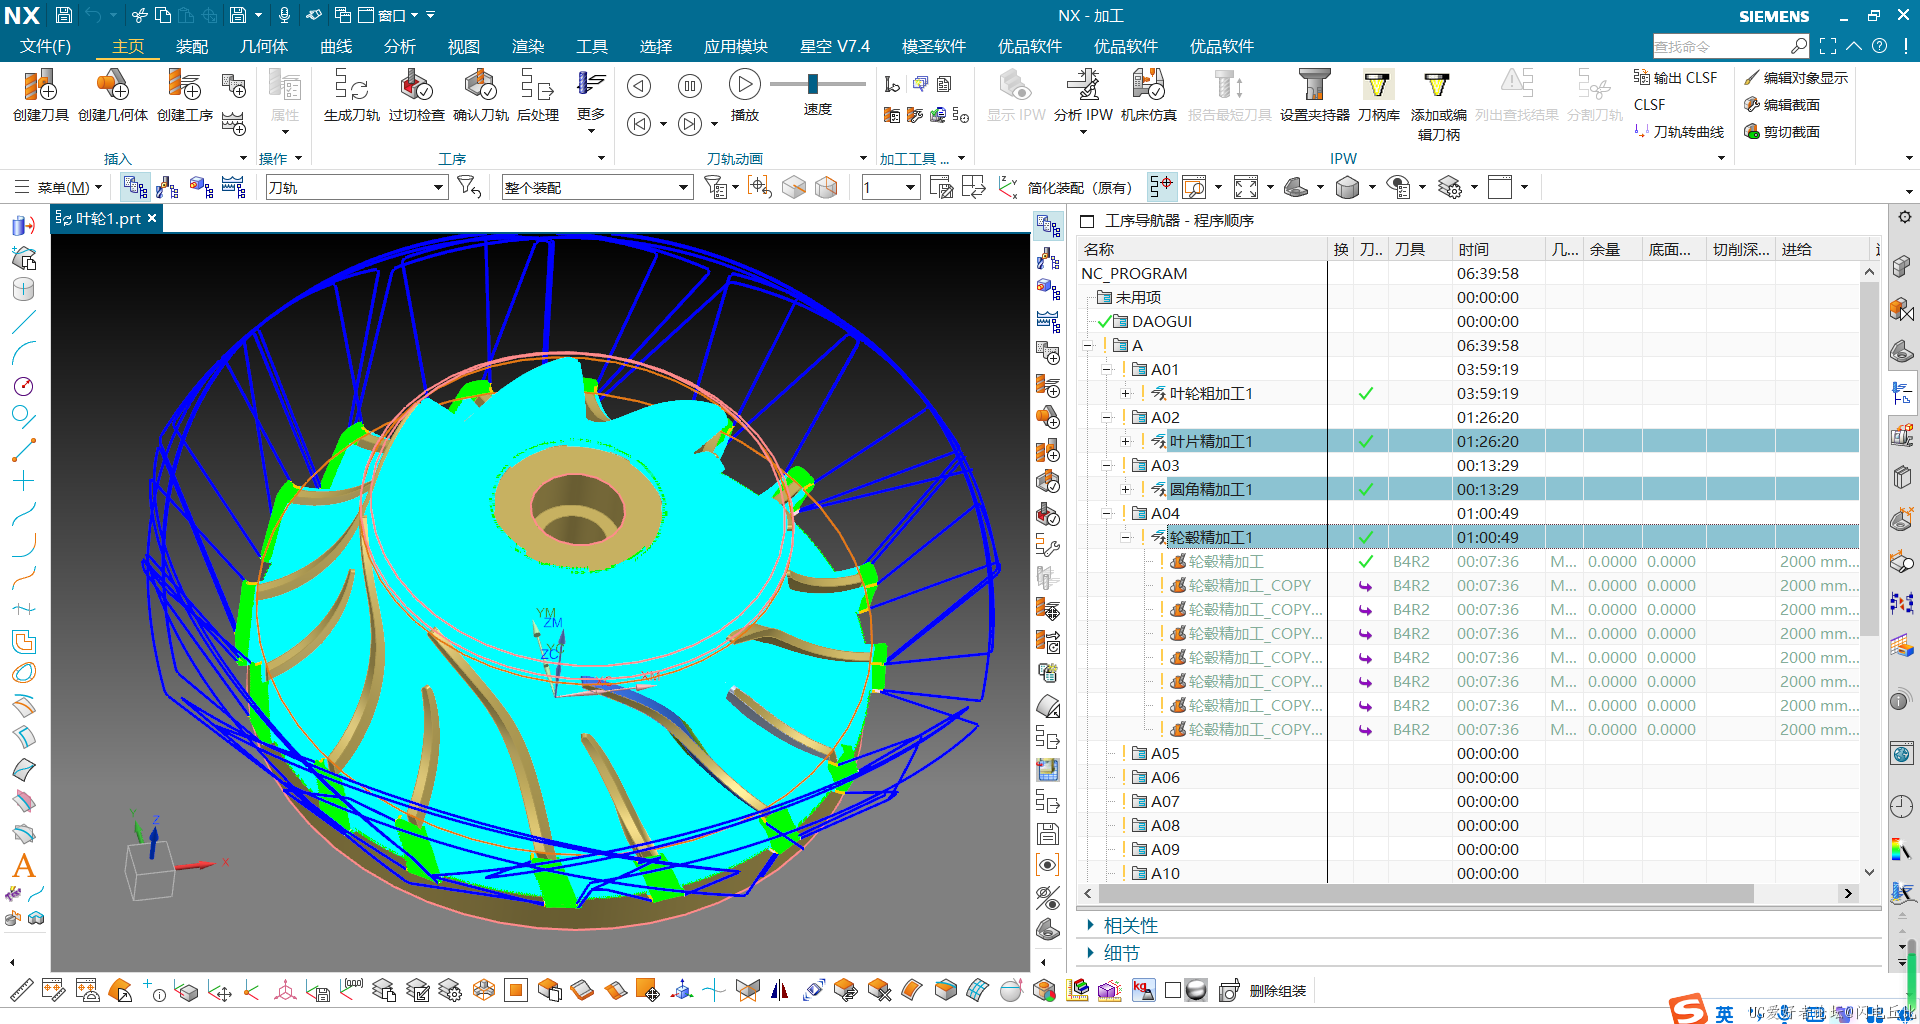Click the 简化装配（原有）item

1079,187
